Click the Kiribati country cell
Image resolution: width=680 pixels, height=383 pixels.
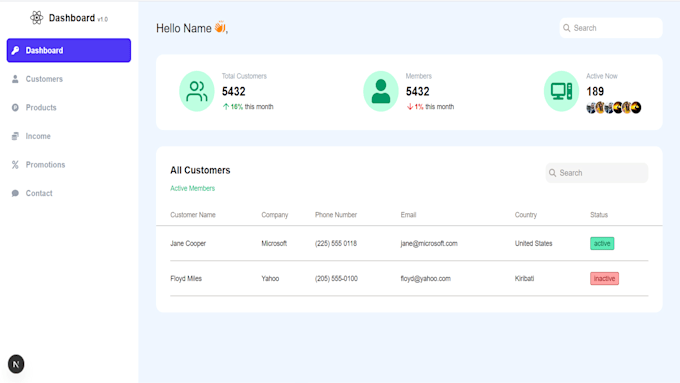point(524,278)
